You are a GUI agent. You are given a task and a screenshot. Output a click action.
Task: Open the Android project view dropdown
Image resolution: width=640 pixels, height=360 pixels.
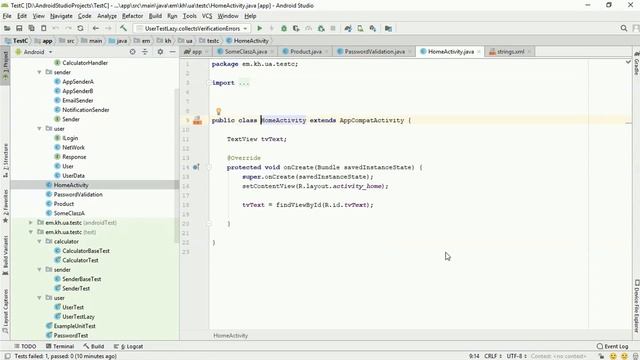point(34,52)
